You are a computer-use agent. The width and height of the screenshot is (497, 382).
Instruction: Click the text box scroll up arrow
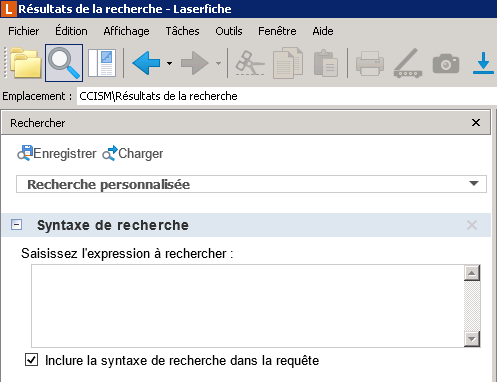pos(472,273)
